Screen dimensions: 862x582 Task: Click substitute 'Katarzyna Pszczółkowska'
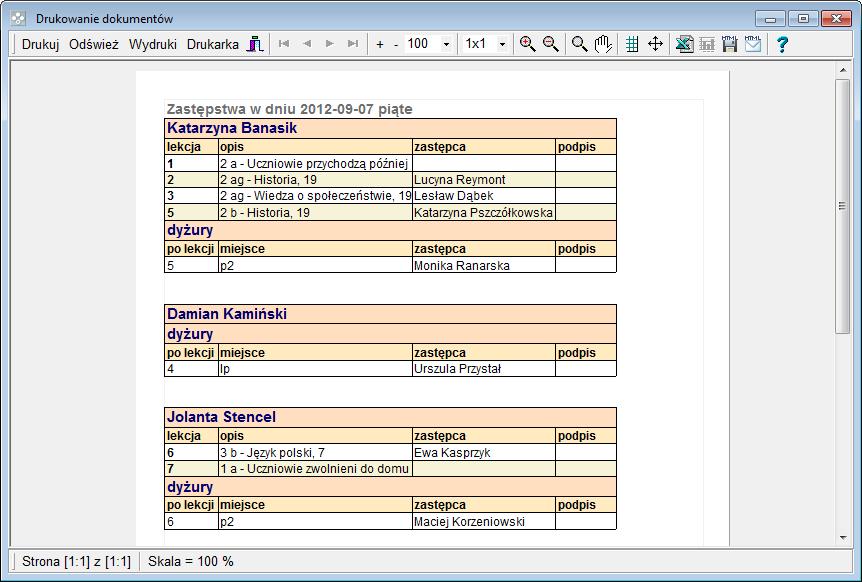click(x=483, y=212)
